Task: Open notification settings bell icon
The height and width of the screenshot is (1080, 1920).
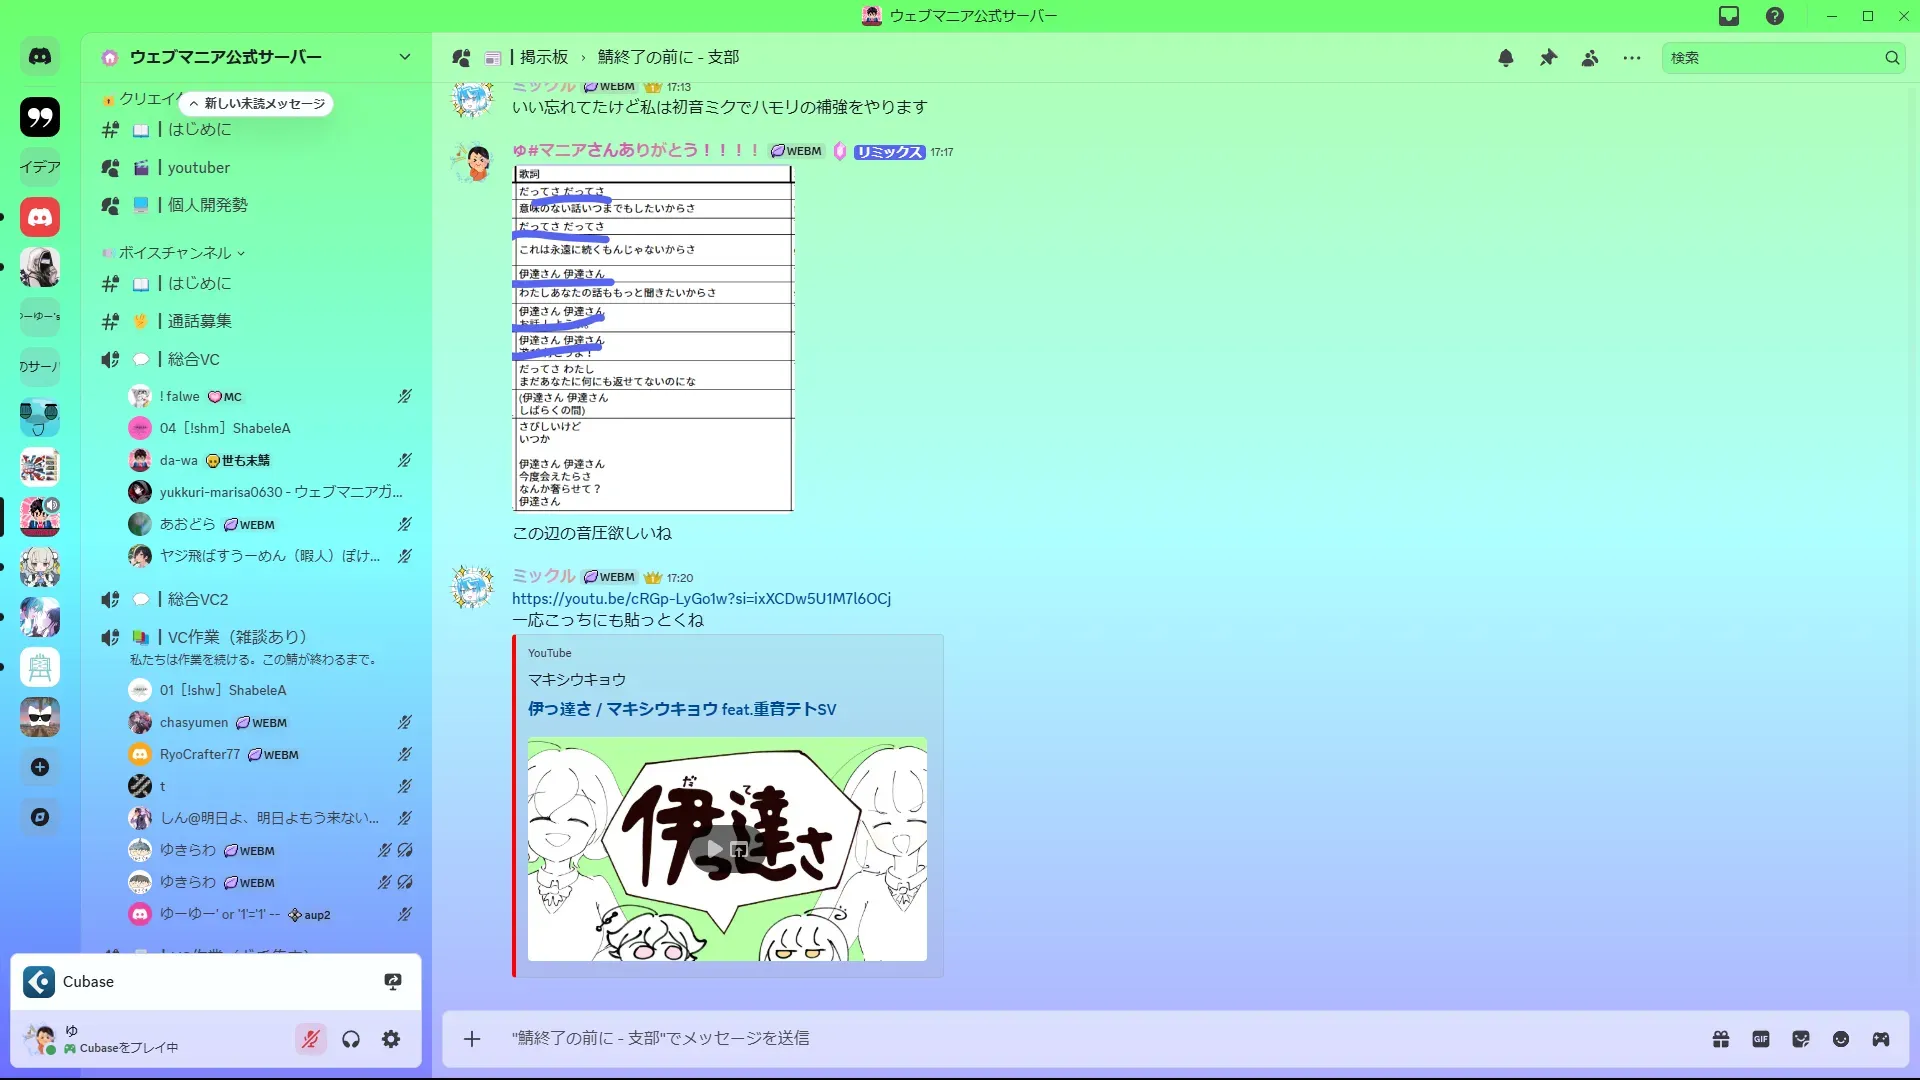Action: [x=1505, y=58]
